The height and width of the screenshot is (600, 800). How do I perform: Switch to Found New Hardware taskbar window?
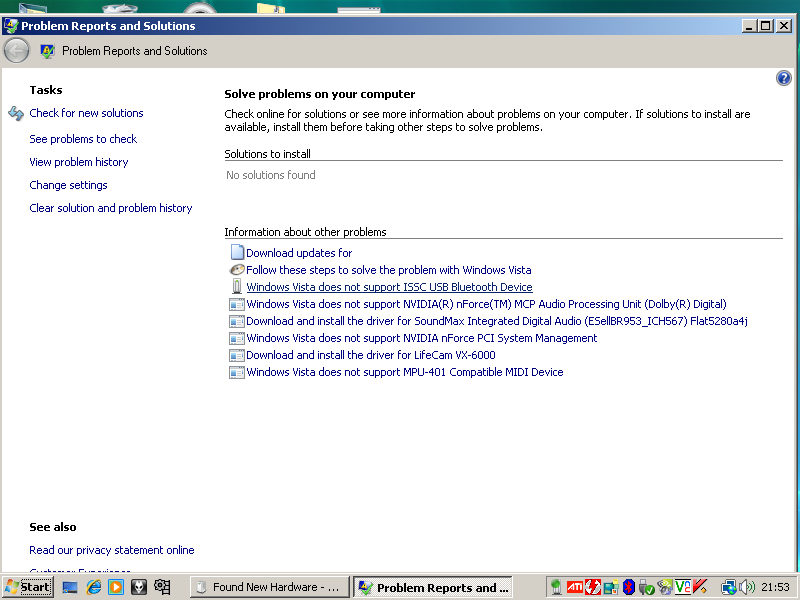pos(269,587)
